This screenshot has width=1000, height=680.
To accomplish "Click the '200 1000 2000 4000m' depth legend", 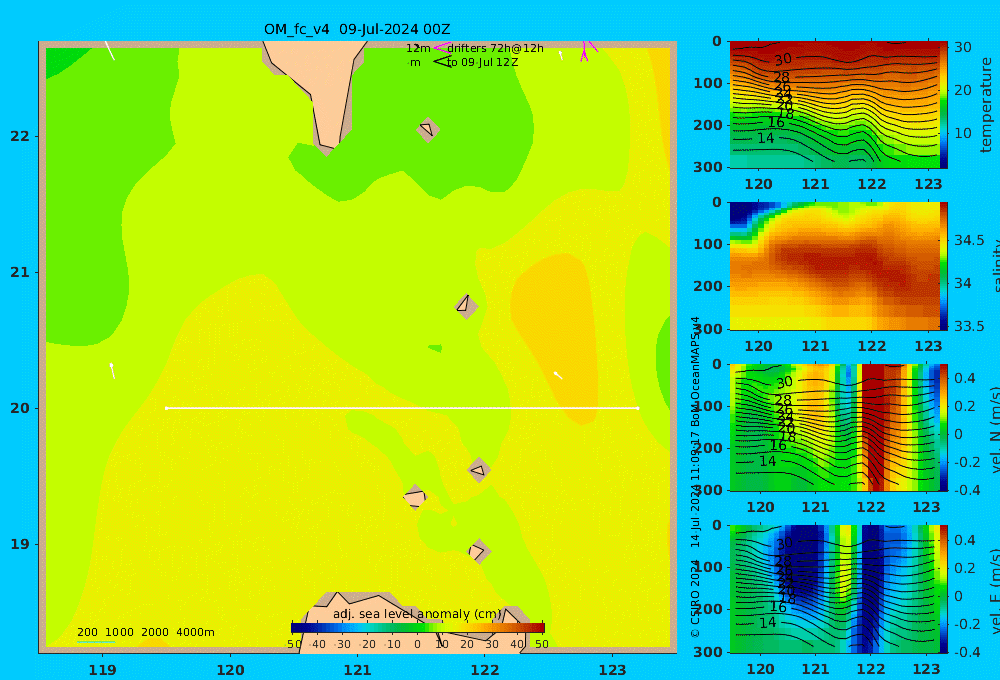I will click(145, 632).
